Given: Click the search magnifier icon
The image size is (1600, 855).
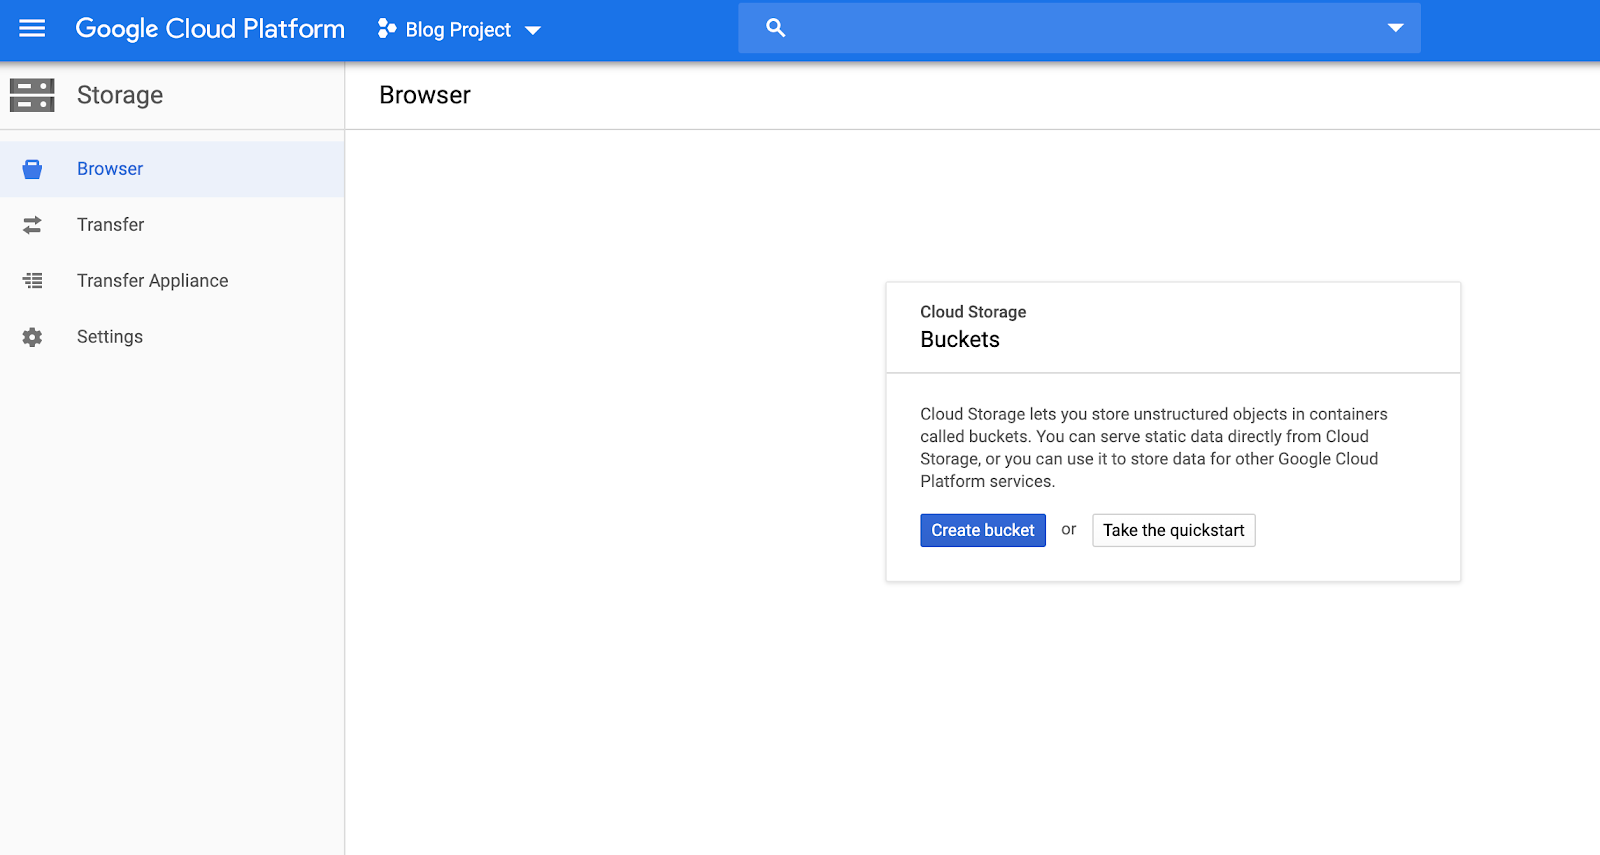Looking at the screenshot, I should (x=776, y=28).
